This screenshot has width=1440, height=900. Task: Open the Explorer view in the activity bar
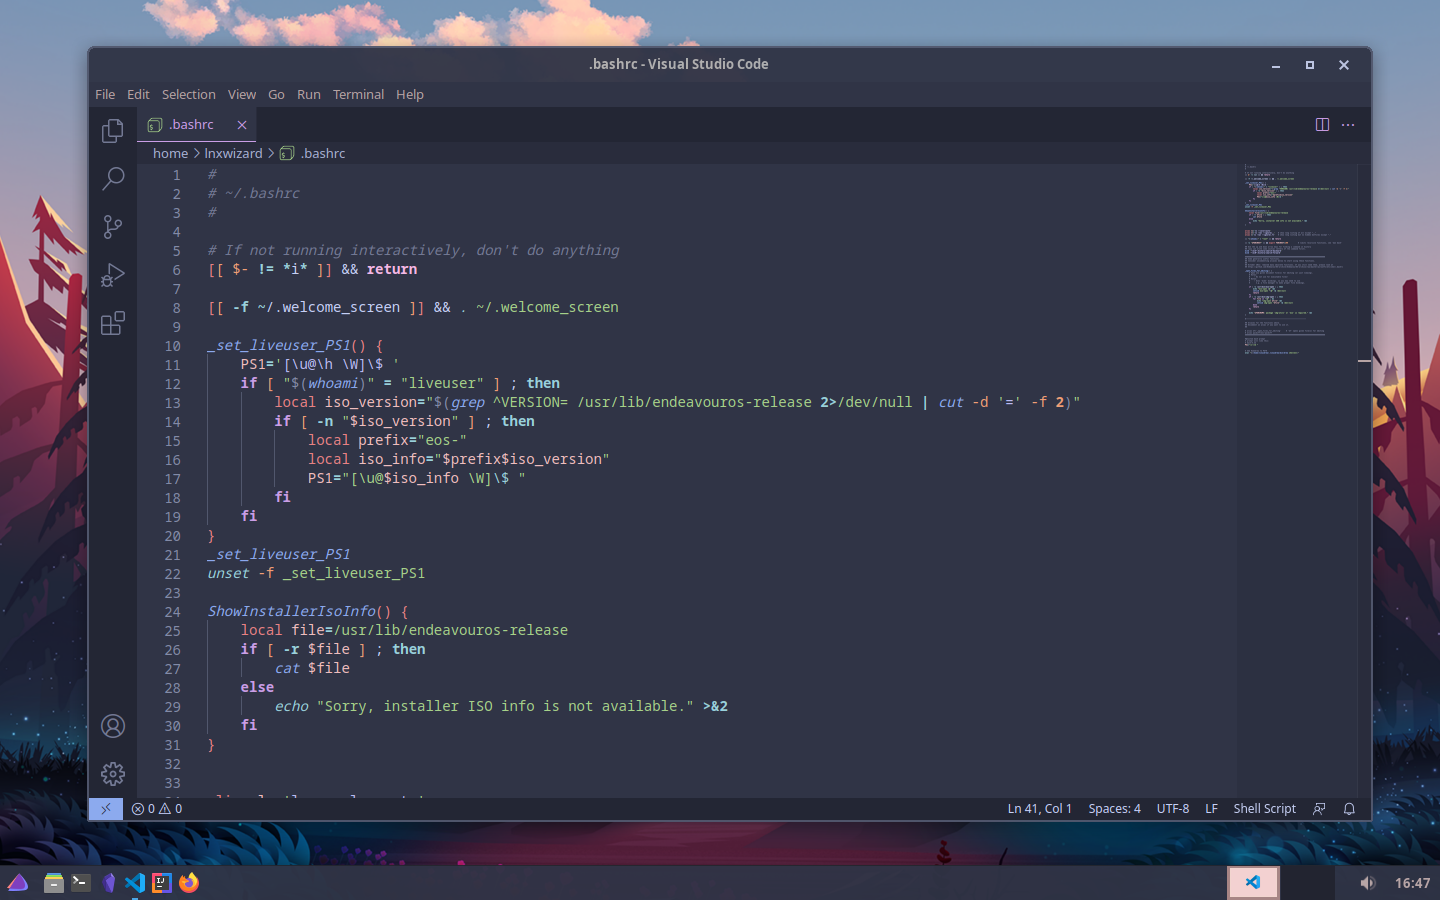tap(113, 131)
